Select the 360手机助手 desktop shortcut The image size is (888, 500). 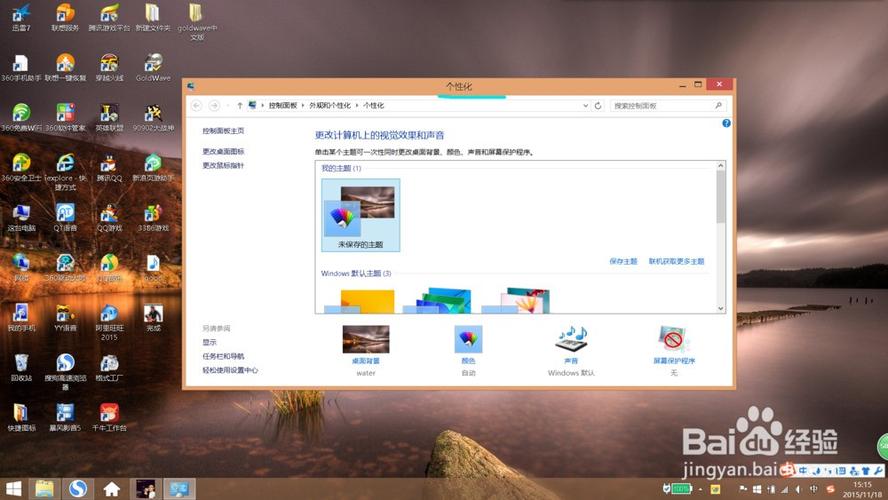click(x=21, y=67)
